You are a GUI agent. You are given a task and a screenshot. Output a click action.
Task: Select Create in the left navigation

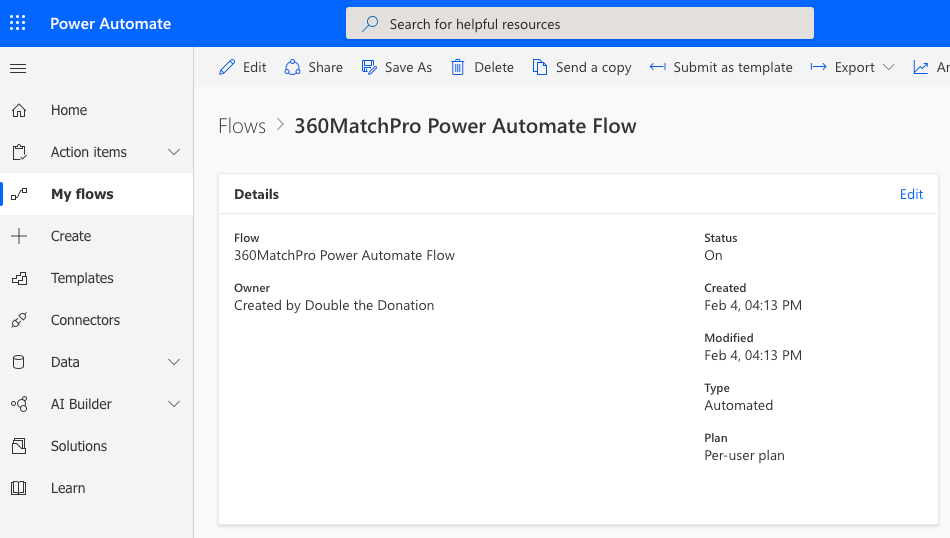(x=71, y=236)
